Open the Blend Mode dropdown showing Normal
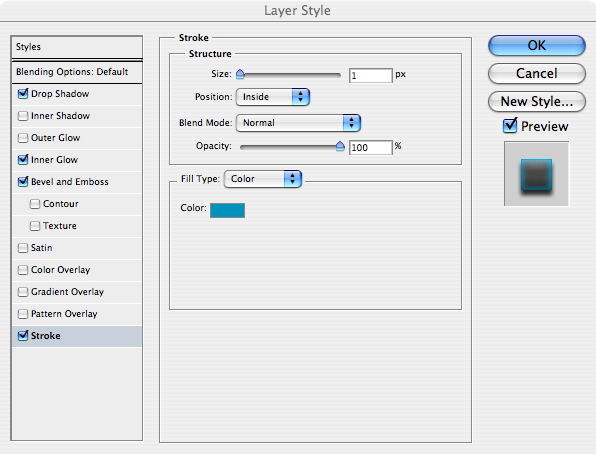The image size is (596, 454). [x=298, y=123]
